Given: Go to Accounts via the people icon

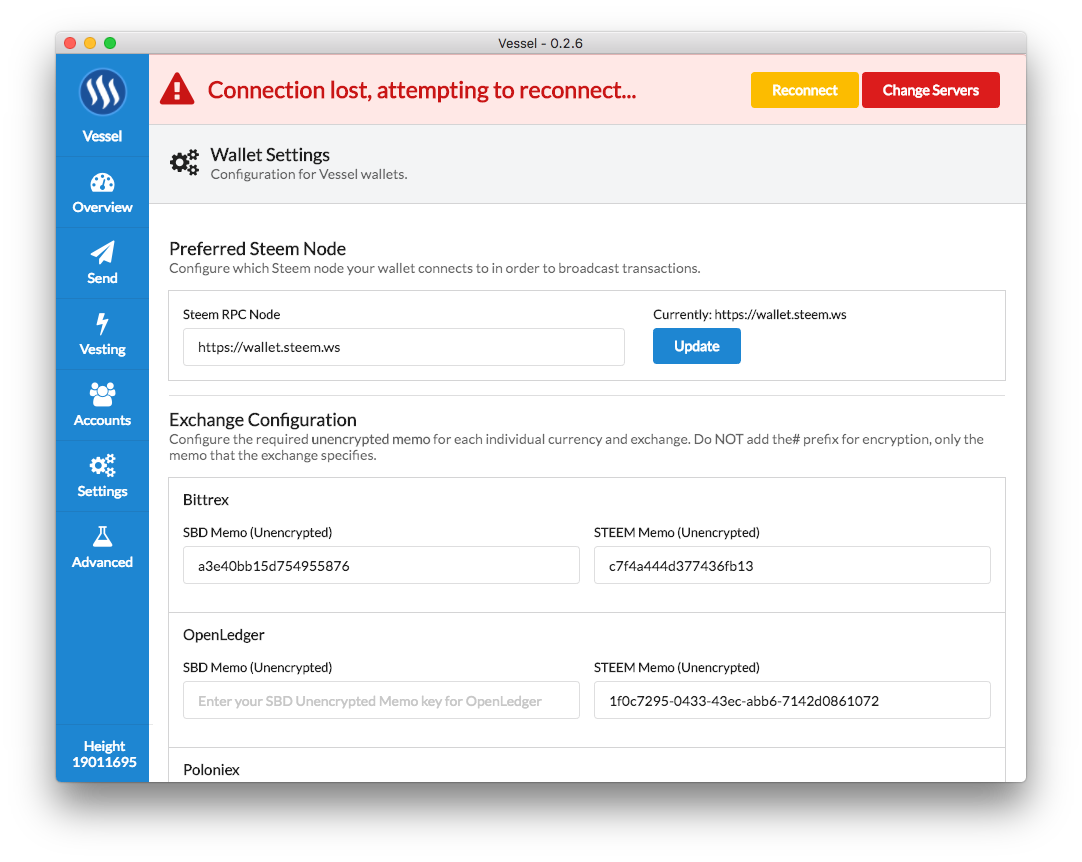Looking at the screenshot, I should 102,395.
